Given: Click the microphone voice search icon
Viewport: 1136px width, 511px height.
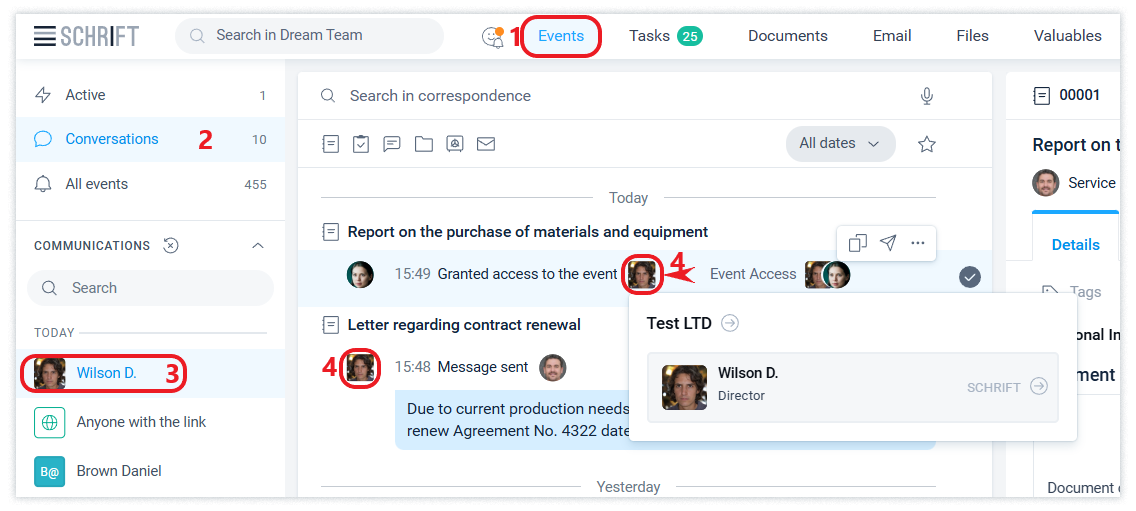Looking at the screenshot, I should [x=927, y=96].
